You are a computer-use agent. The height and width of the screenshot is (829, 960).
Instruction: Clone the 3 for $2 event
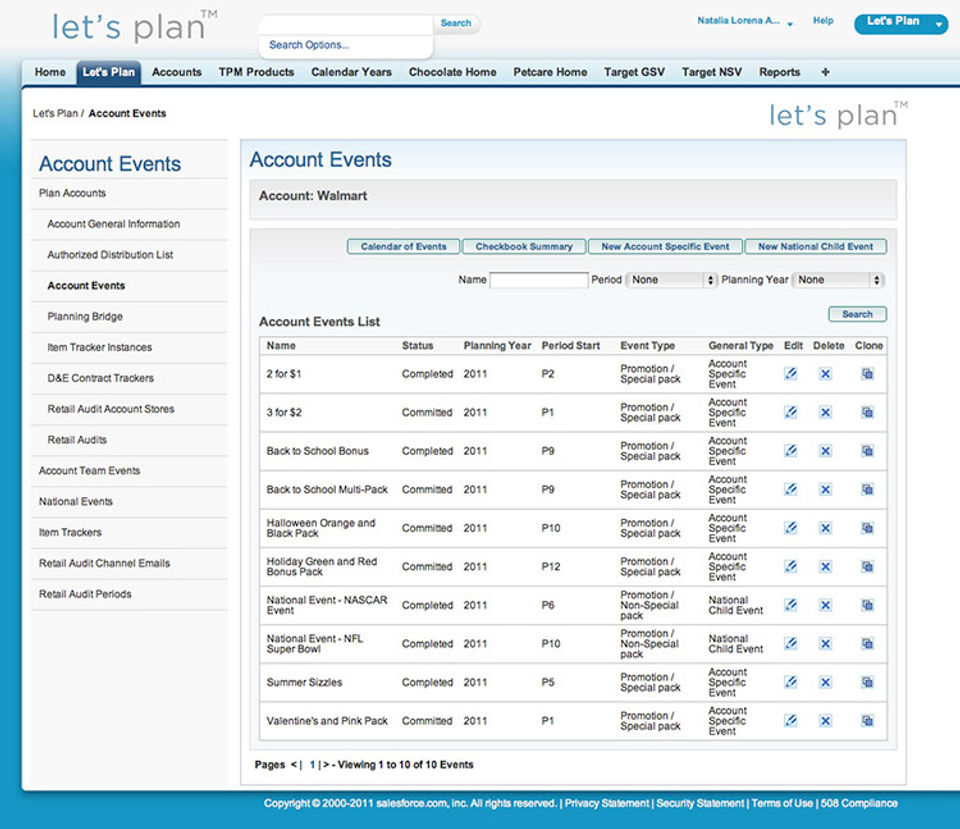click(x=868, y=412)
